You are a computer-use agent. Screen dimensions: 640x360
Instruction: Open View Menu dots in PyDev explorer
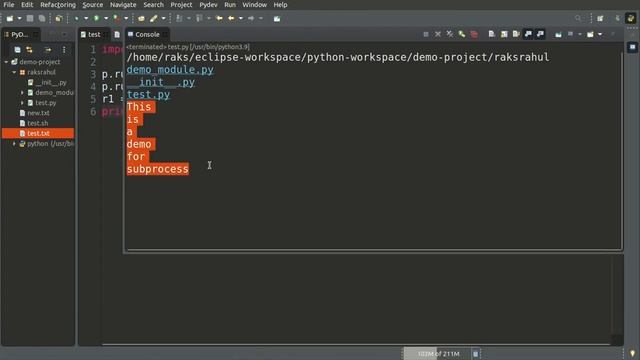coord(64,50)
